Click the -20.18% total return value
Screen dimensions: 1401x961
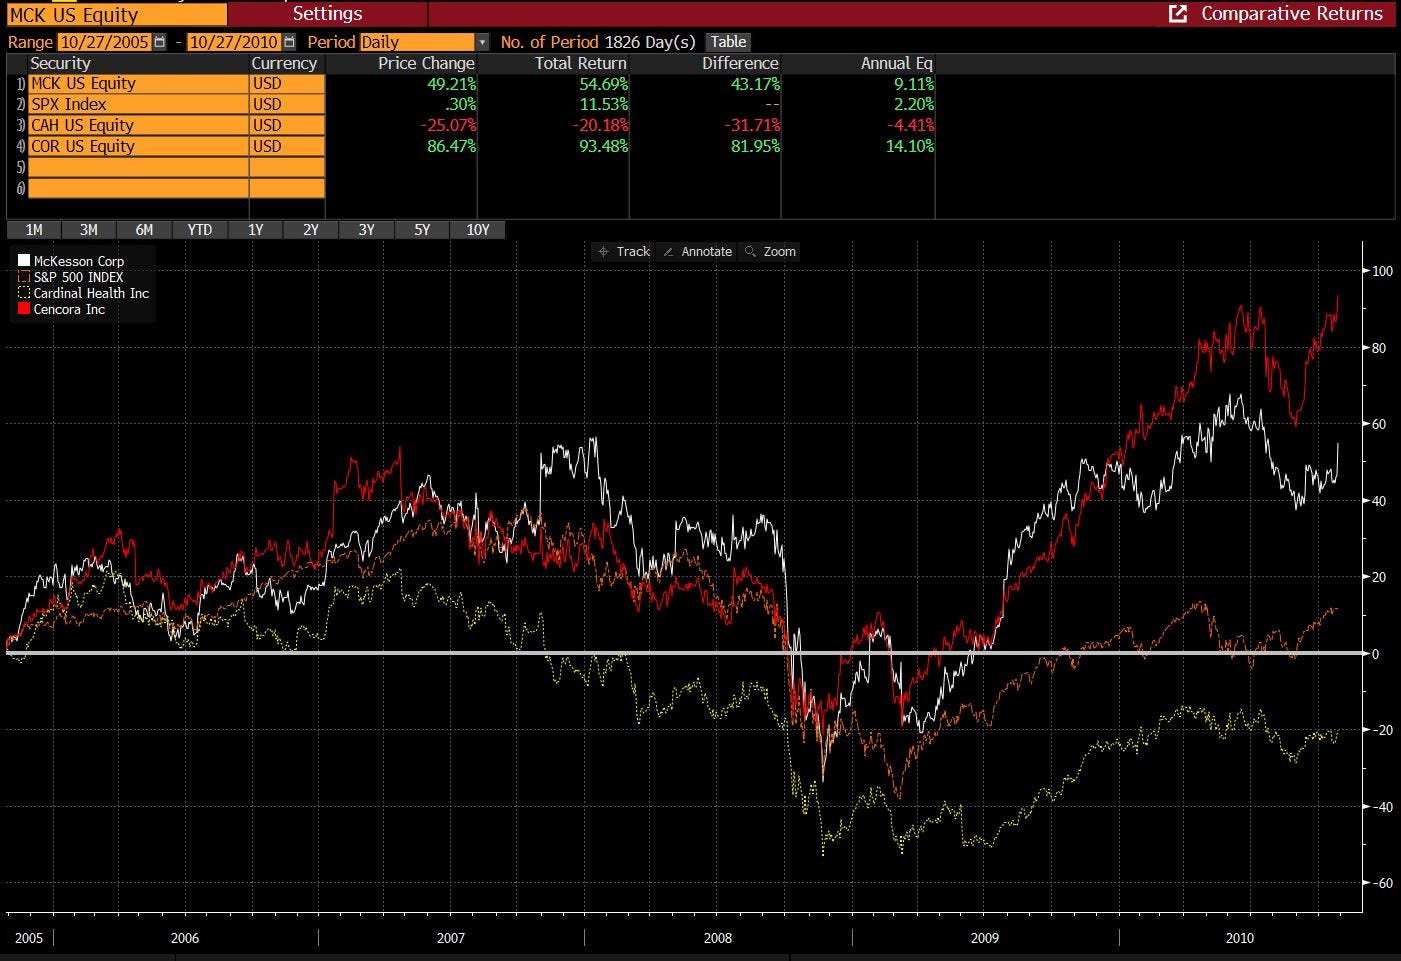[601, 125]
